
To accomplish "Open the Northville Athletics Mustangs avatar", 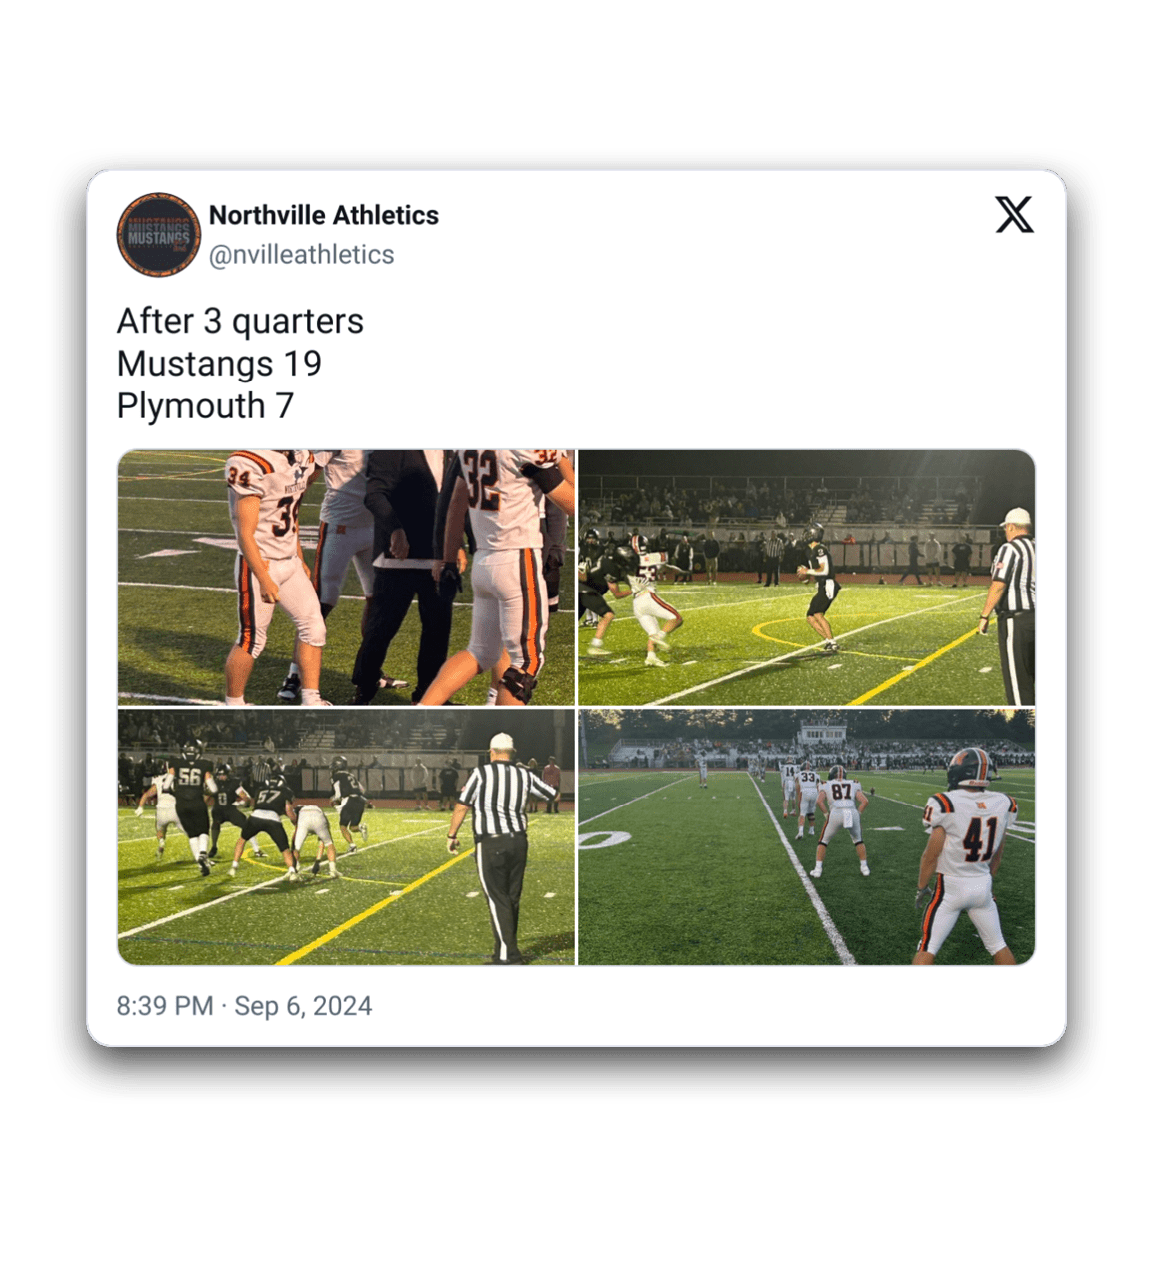I will tap(159, 235).
